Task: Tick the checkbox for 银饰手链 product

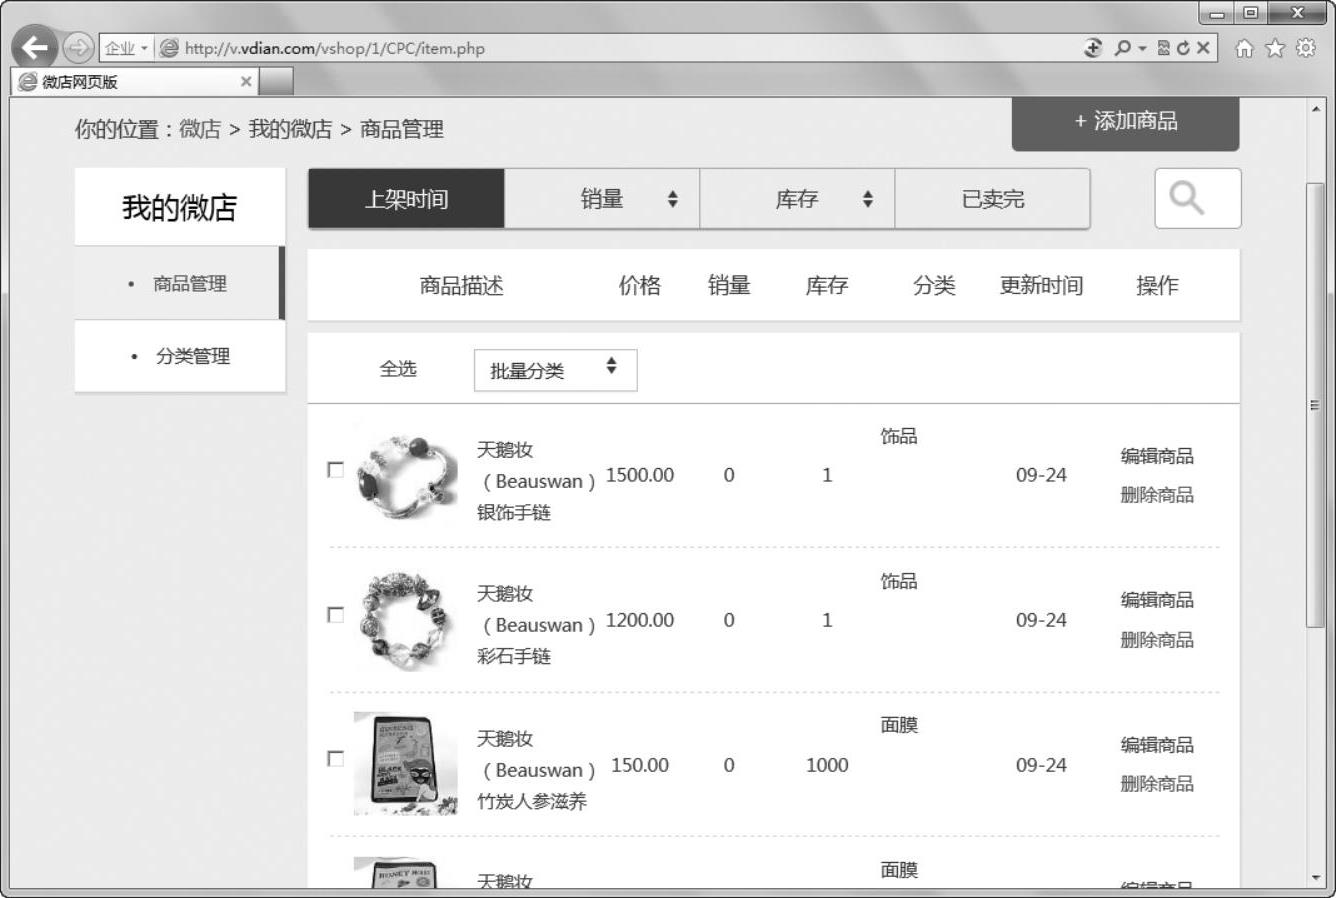Action: [x=336, y=470]
